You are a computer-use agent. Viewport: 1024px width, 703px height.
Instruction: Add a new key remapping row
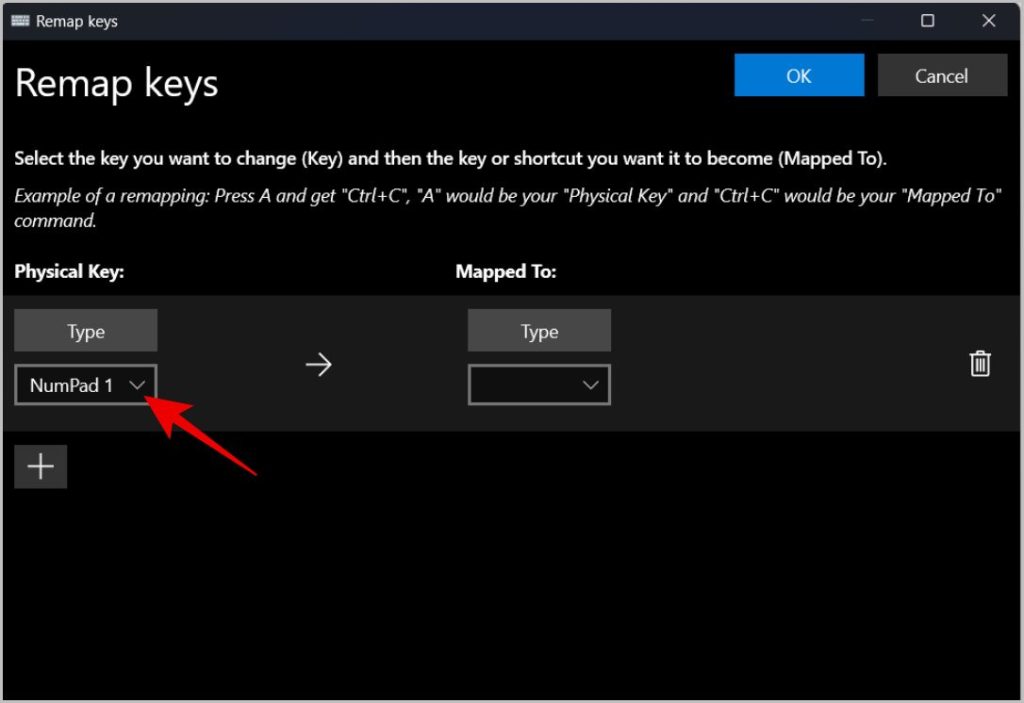point(40,466)
